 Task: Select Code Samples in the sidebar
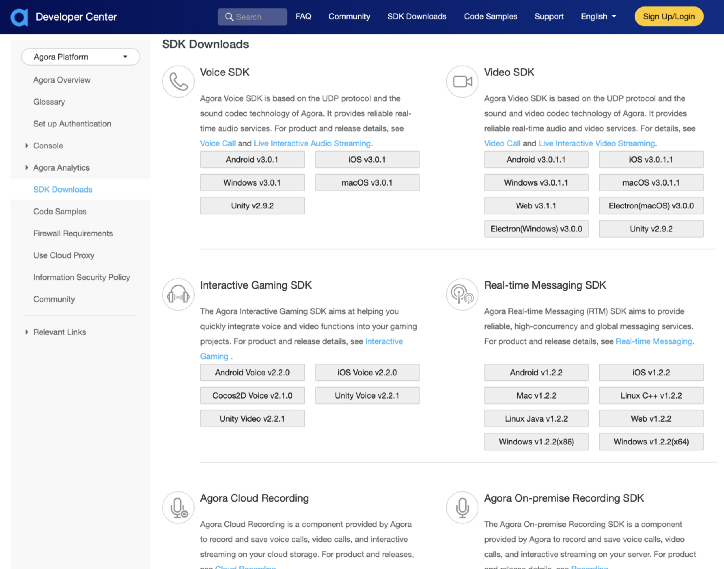(x=60, y=212)
